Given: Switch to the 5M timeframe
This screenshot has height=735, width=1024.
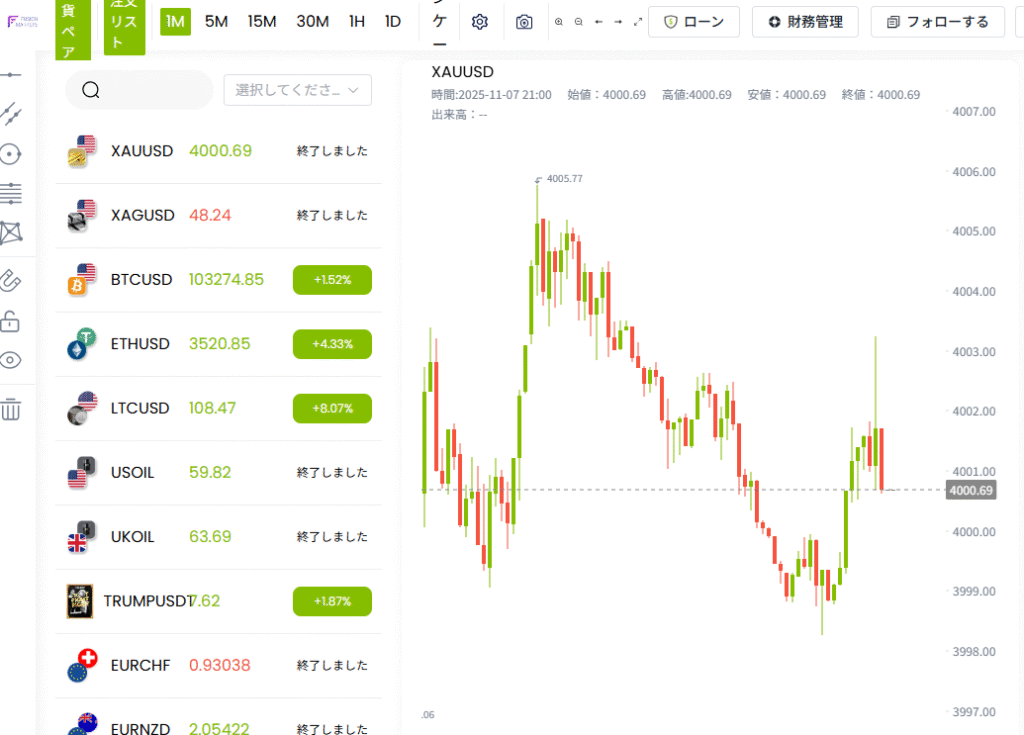Looking at the screenshot, I should (x=216, y=21).
